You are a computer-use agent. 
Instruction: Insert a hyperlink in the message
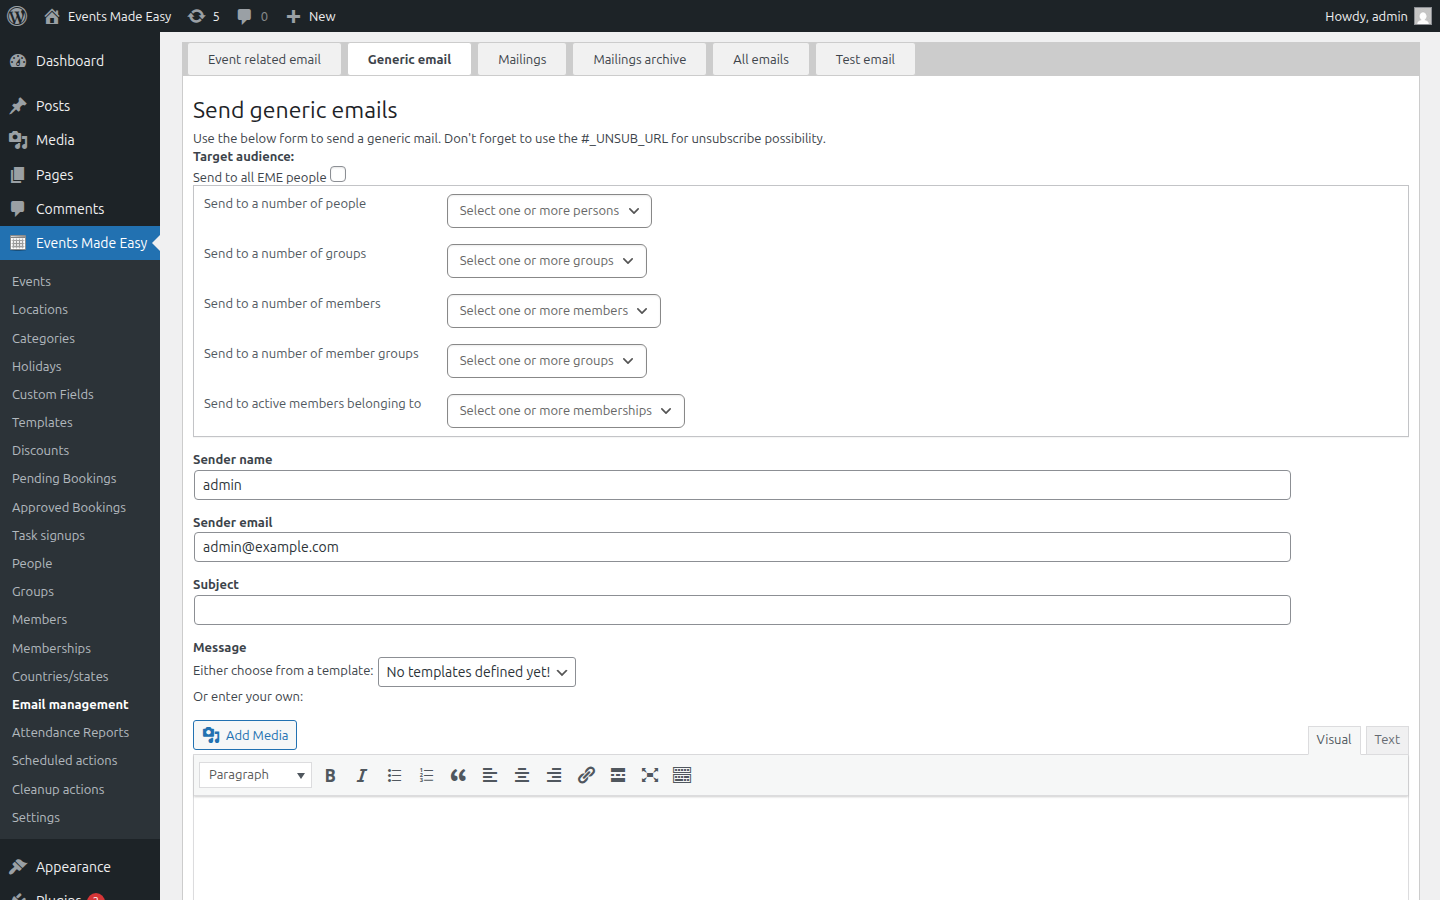tap(586, 775)
